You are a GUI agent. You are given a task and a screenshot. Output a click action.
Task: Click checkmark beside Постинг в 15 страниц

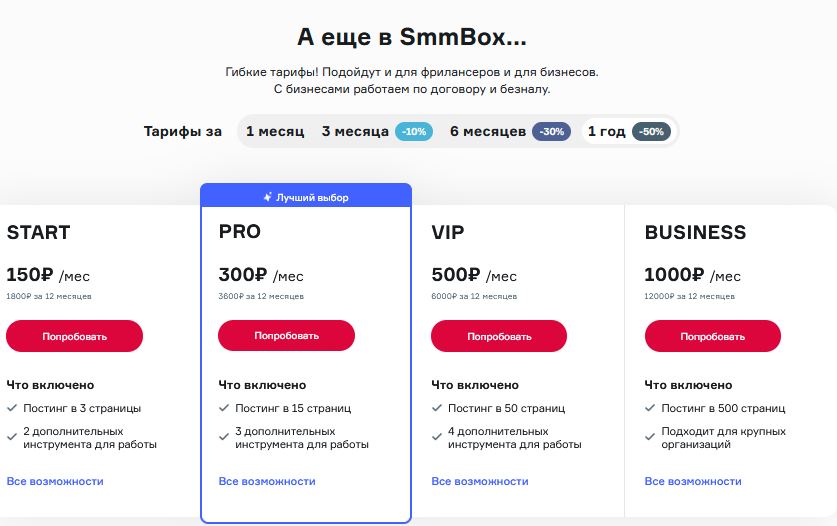coord(224,408)
